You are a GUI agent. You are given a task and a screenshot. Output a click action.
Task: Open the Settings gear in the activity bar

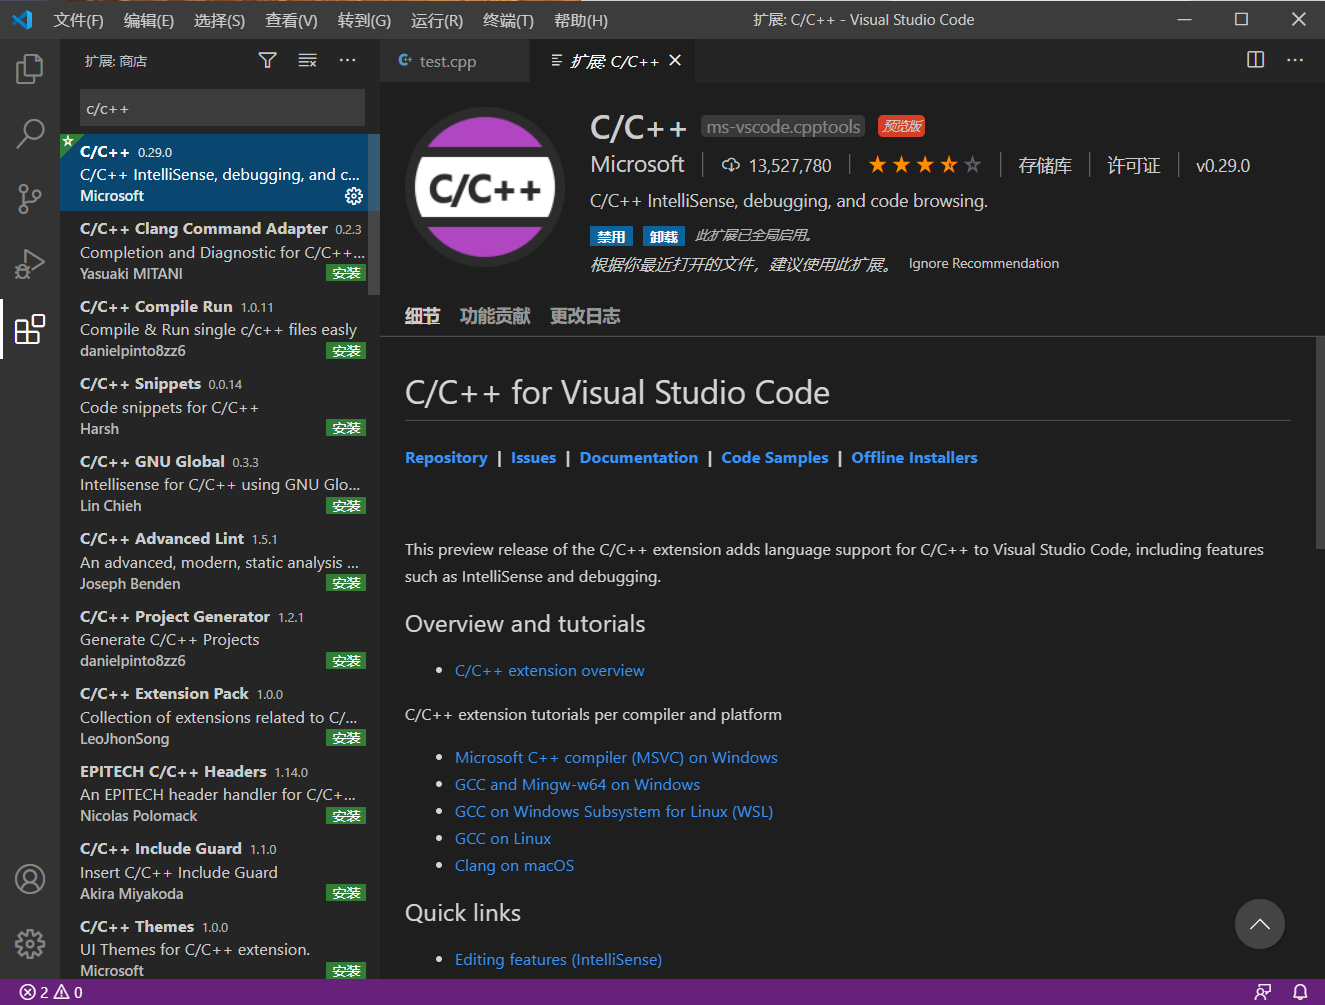click(x=29, y=943)
